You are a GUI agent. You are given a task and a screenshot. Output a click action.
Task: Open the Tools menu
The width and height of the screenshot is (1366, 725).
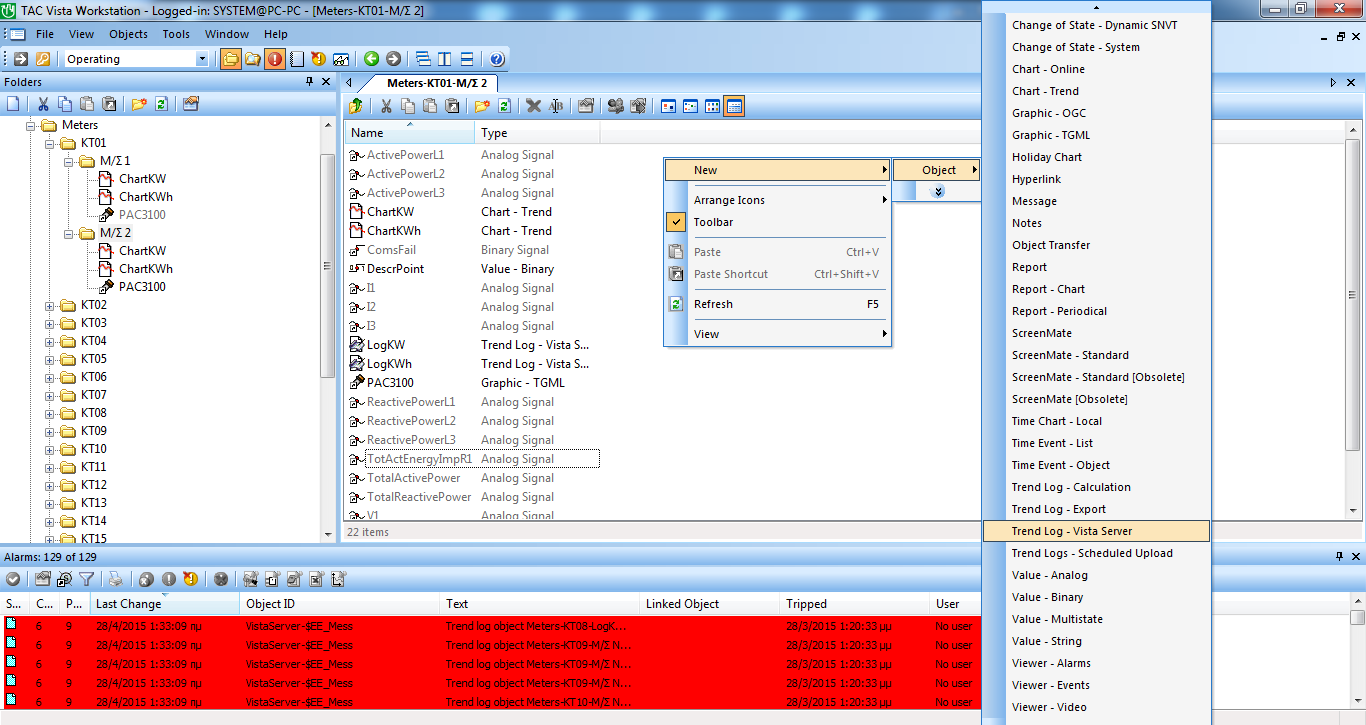click(x=176, y=34)
